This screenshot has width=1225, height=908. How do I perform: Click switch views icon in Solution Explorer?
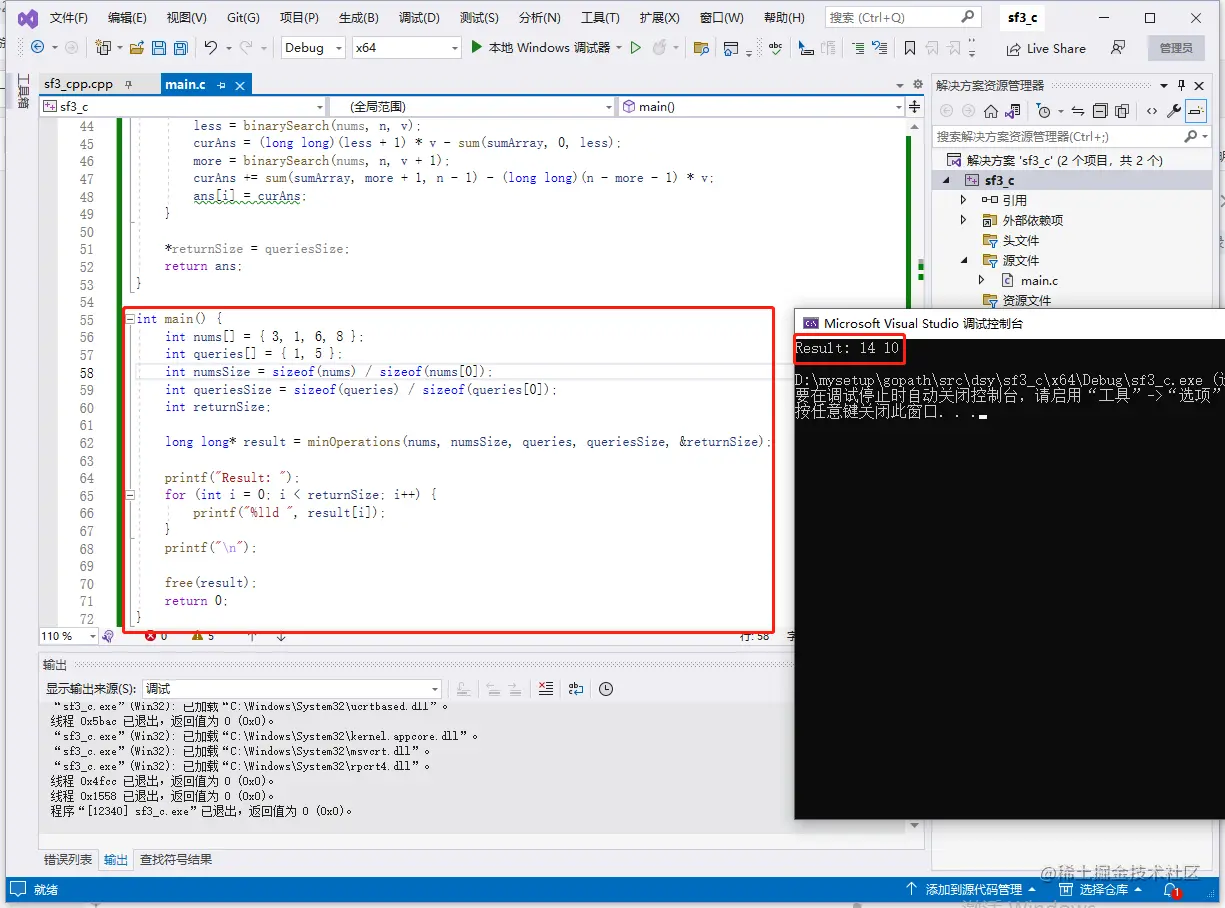tap(1013, 111)
